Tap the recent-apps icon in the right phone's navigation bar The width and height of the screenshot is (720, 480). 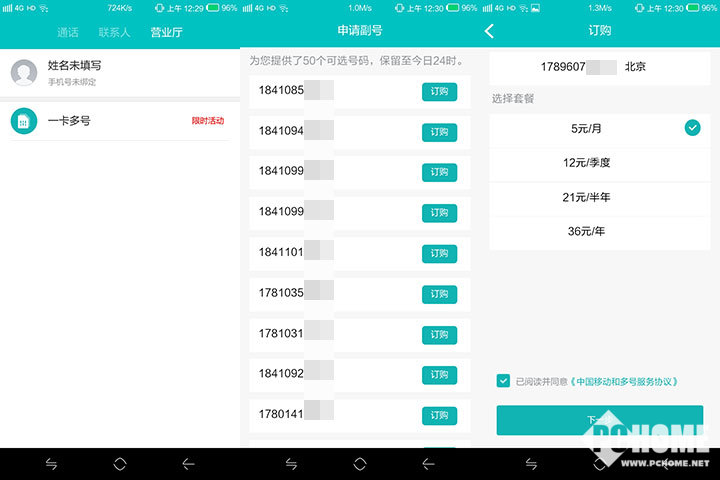[531, 464]
